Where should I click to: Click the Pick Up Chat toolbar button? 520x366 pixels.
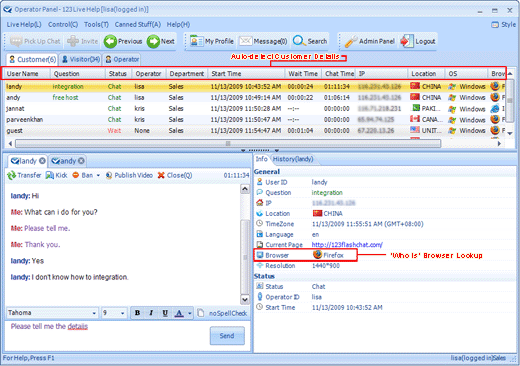pos(35,41)
